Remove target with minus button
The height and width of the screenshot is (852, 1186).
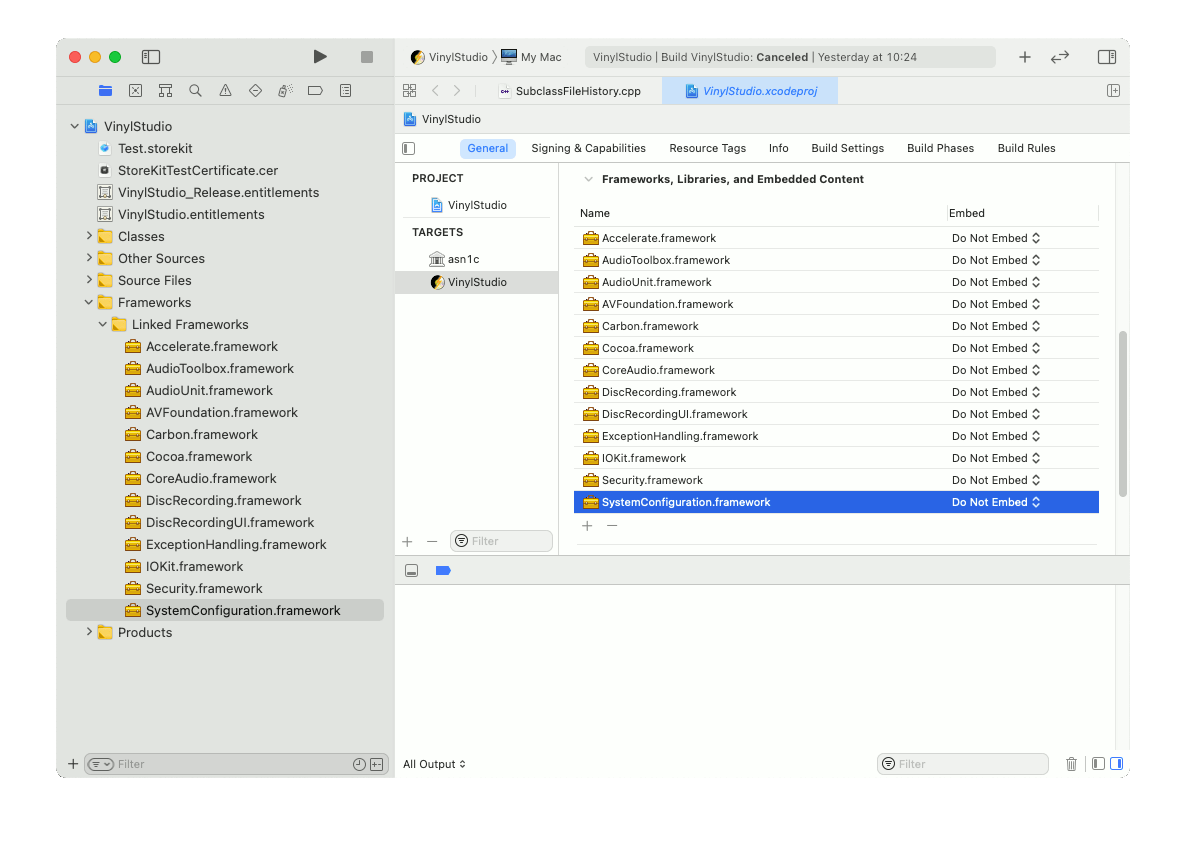[x=432, y=541]
